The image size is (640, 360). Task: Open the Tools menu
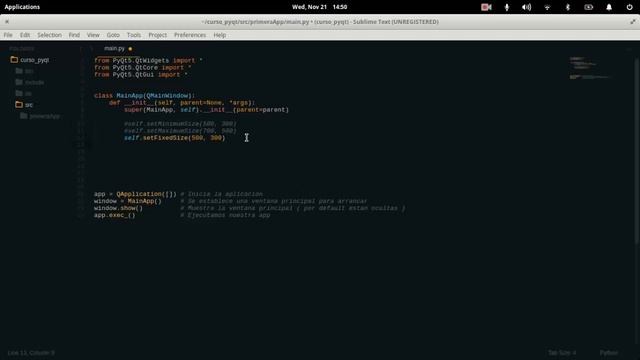[x=133, y=35]
